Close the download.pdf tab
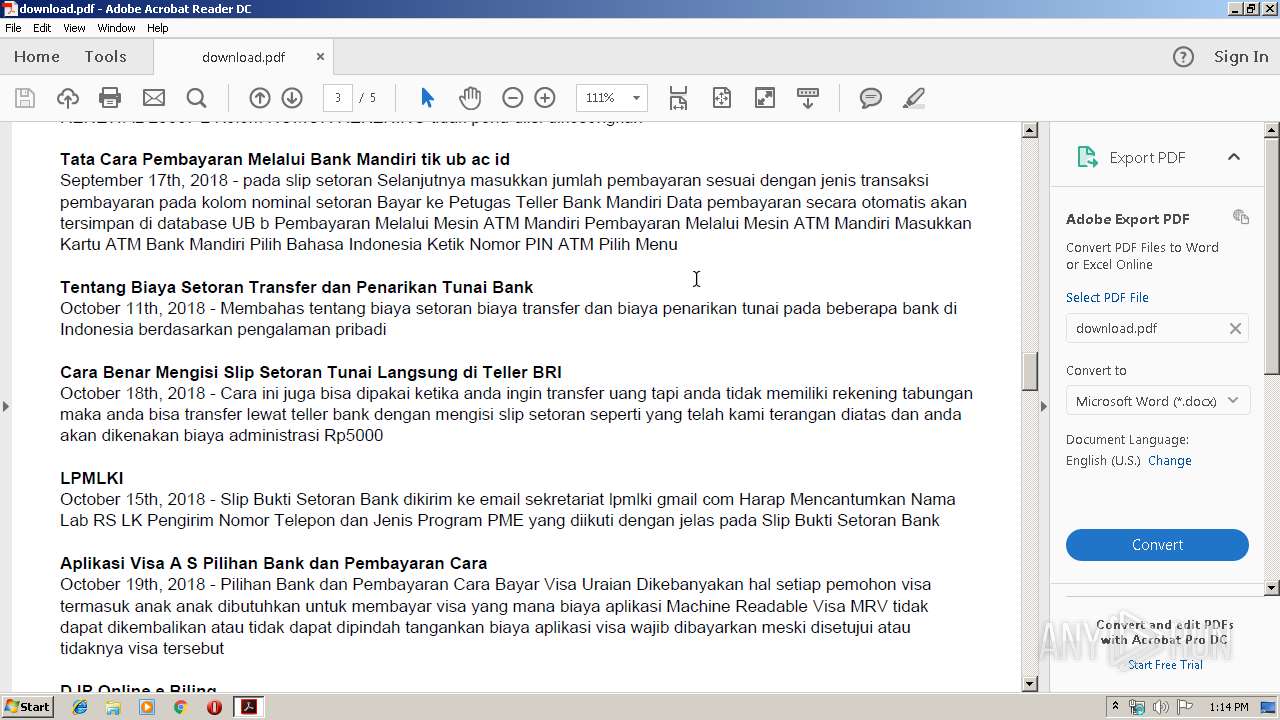1280x720 pixels. coord(320,57)
